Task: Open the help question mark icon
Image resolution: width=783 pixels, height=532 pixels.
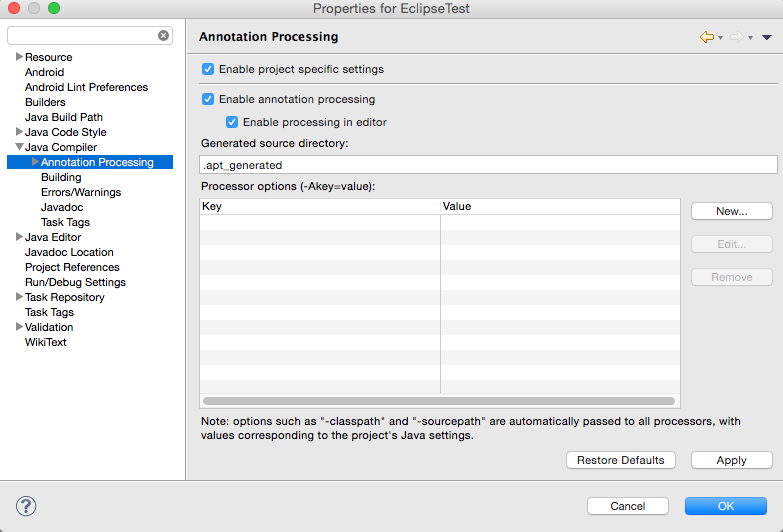Action: (27, 506)
